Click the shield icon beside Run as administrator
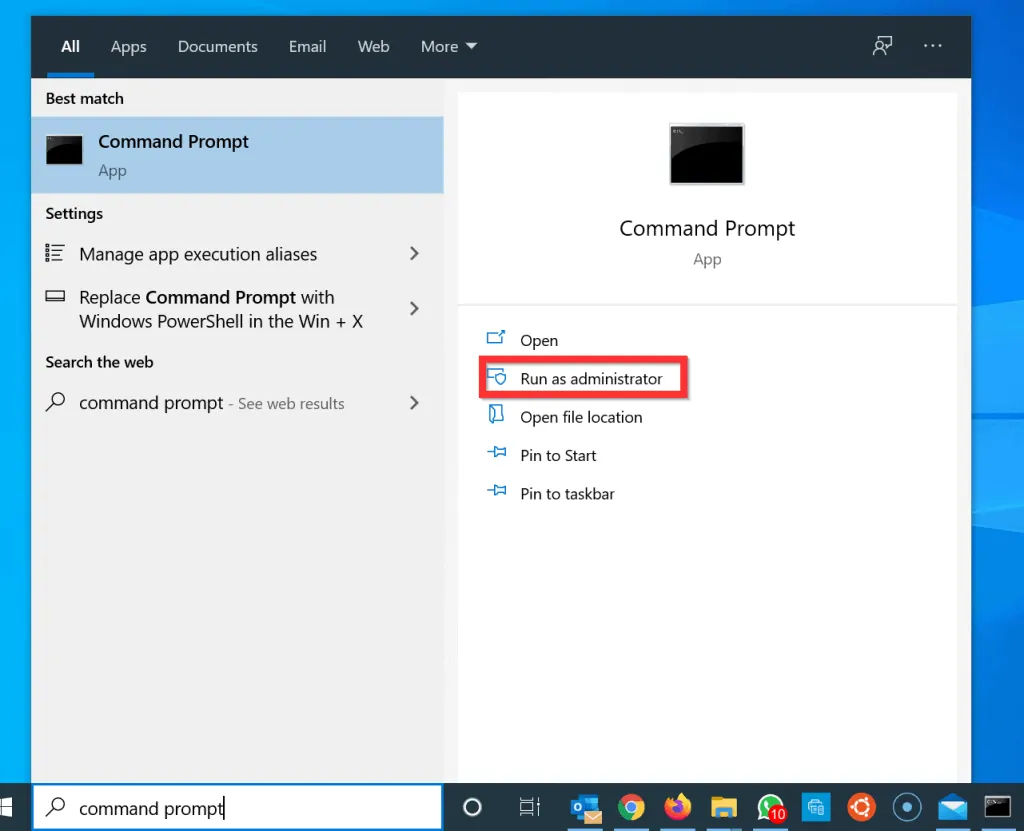The image size is (1024, 831). [x=499, y=378]
